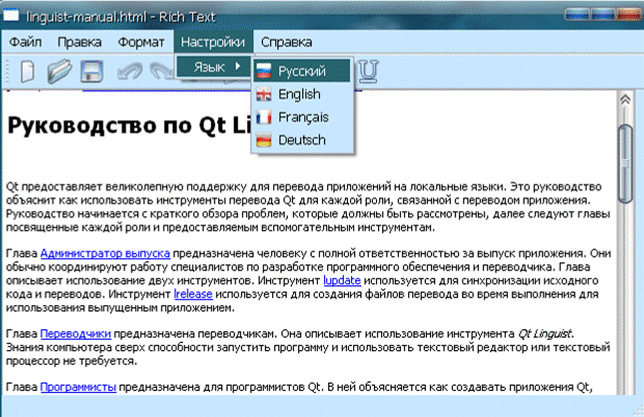Click the vertical scrollbar handle
Screen dimensions: 644x417
click(625, 164)
